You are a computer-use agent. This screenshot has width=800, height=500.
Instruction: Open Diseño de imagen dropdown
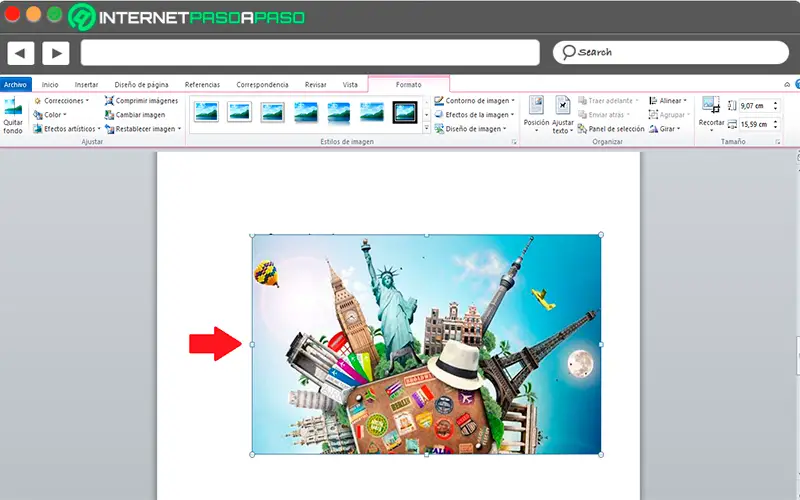click(x=470, y=129)
